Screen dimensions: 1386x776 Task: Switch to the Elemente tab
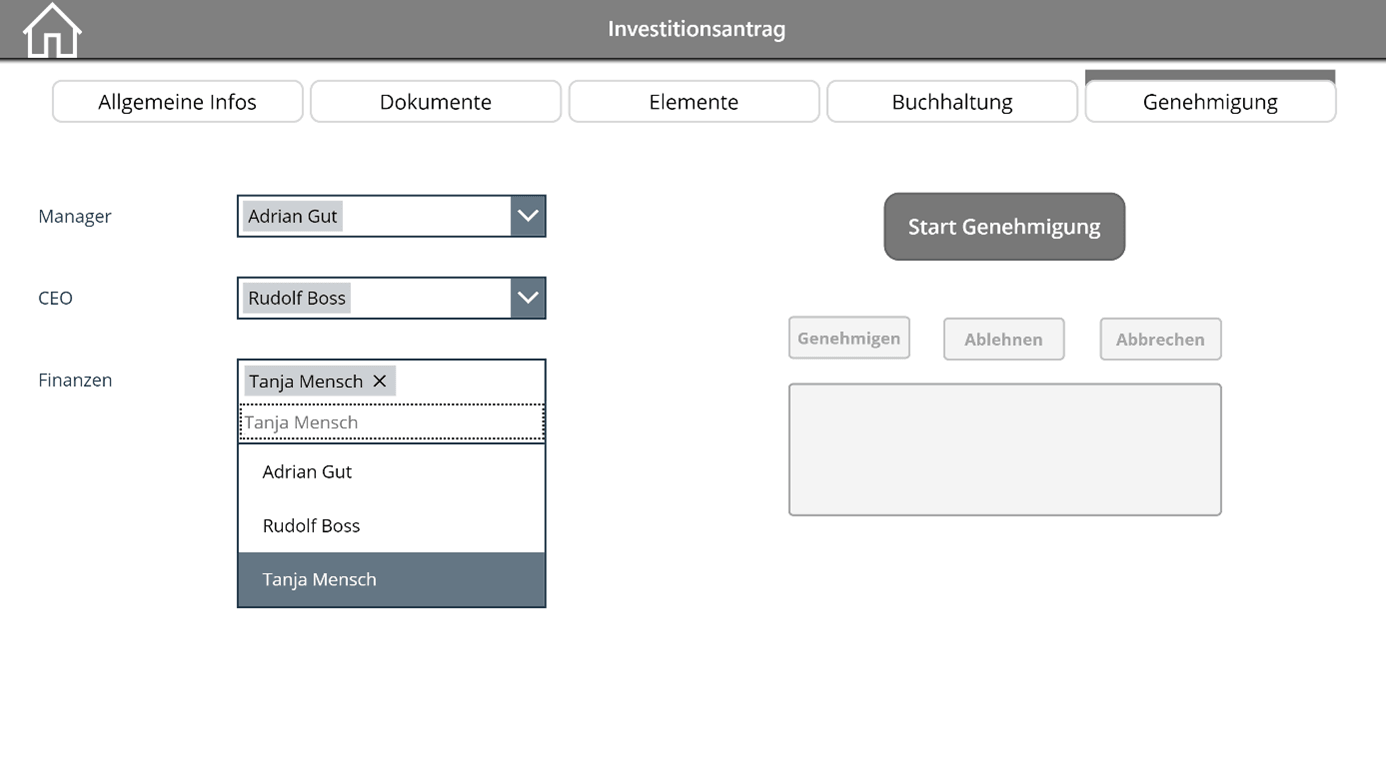pyautogui.click(x=694, y=102)
